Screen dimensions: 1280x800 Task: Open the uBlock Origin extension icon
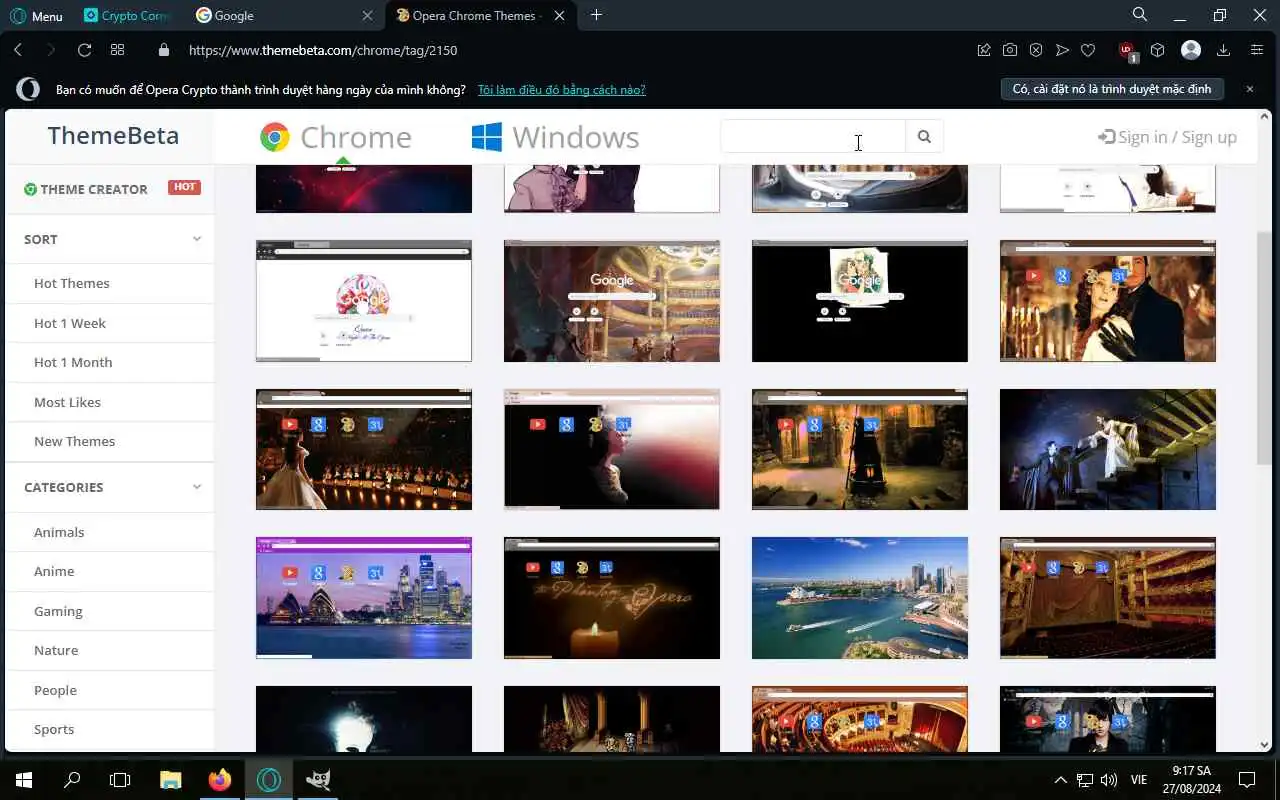1128,50
